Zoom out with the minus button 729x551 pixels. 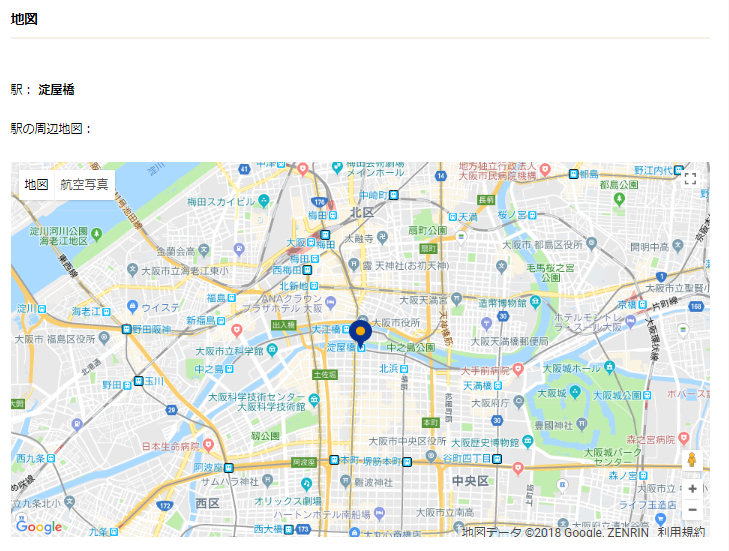pos(692,510)
